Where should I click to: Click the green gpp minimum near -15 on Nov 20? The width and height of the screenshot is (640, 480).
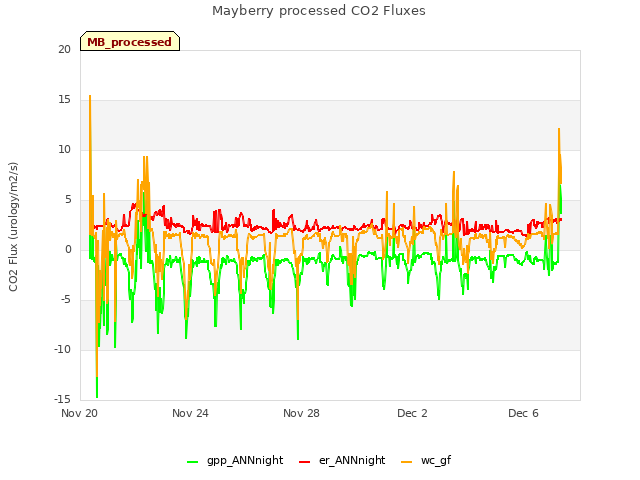click(97, 396)
